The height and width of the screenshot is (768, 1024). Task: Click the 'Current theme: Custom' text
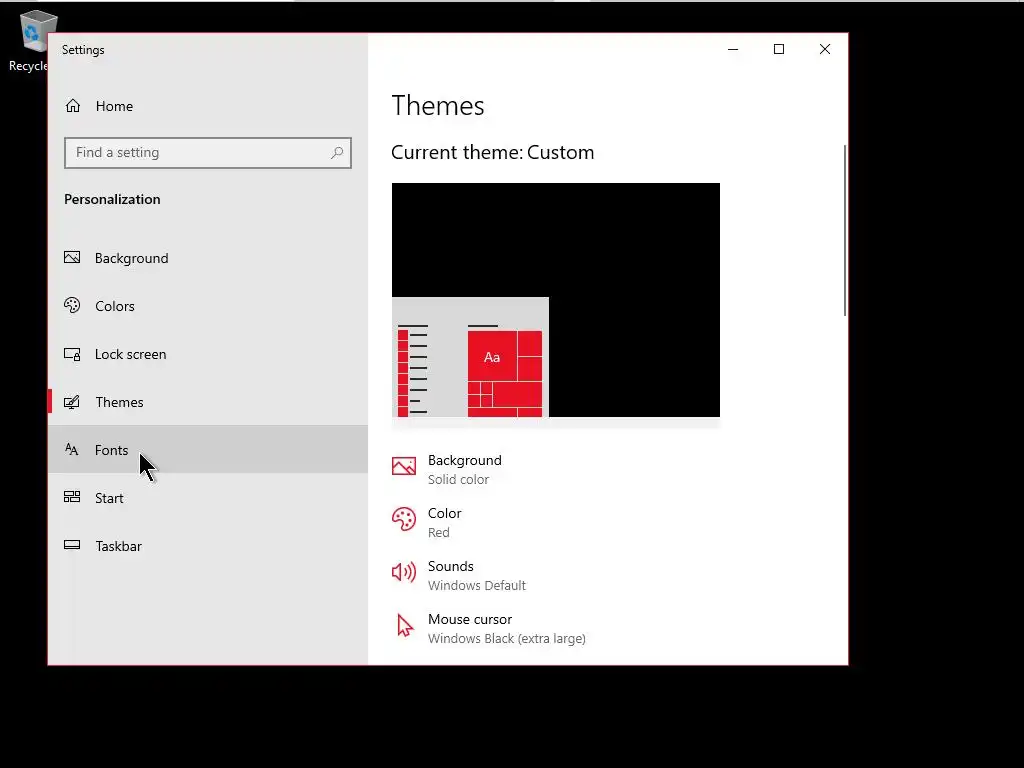tap(492, 152)
